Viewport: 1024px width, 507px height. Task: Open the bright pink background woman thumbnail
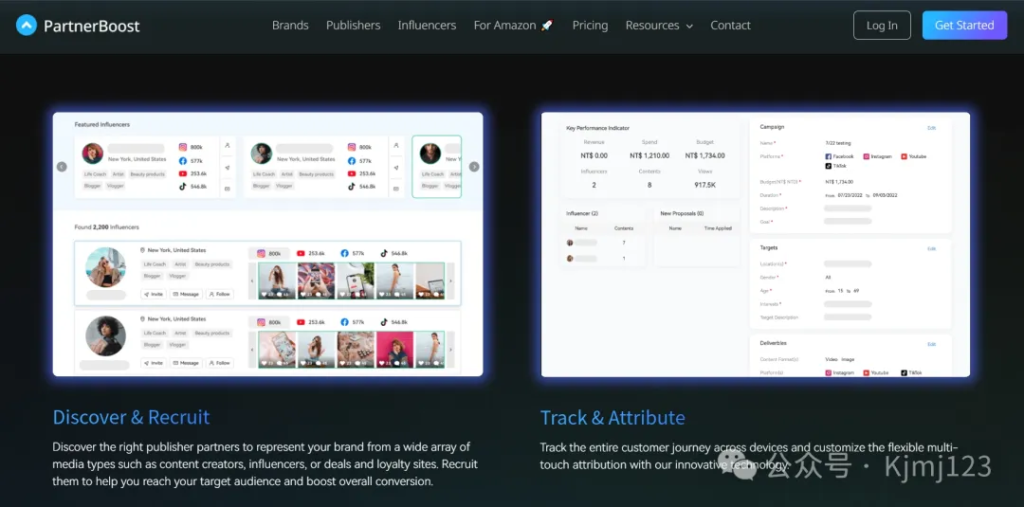tap(394, 350)
